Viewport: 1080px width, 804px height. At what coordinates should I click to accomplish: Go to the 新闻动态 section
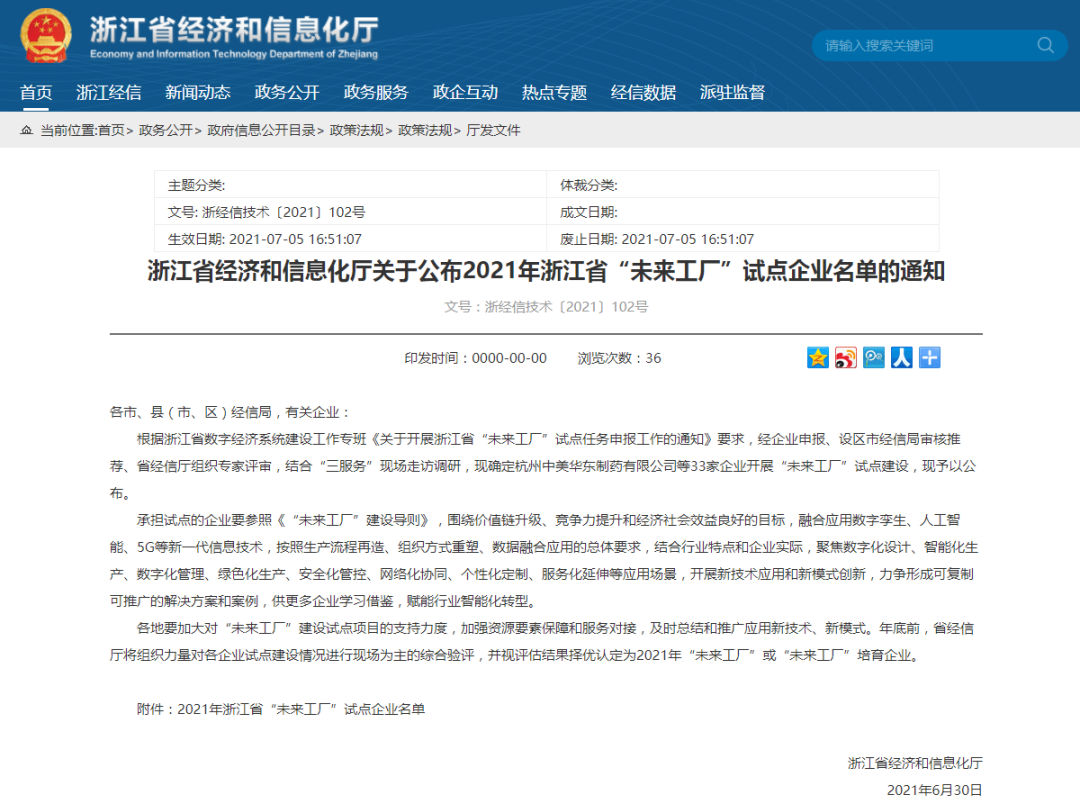198,92
